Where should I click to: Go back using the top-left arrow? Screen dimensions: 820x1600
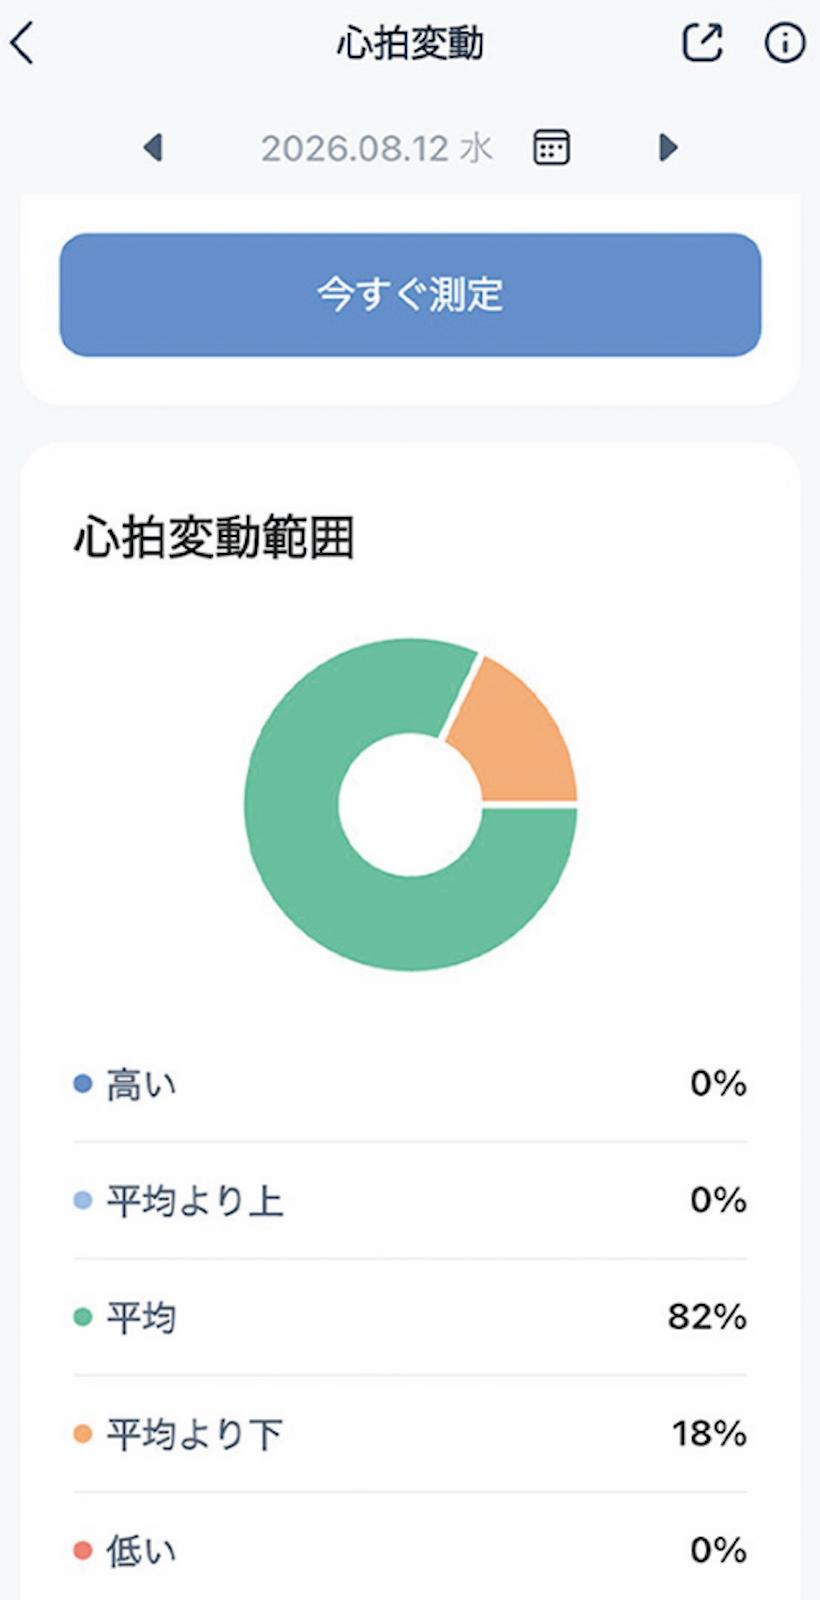[22, 44]
